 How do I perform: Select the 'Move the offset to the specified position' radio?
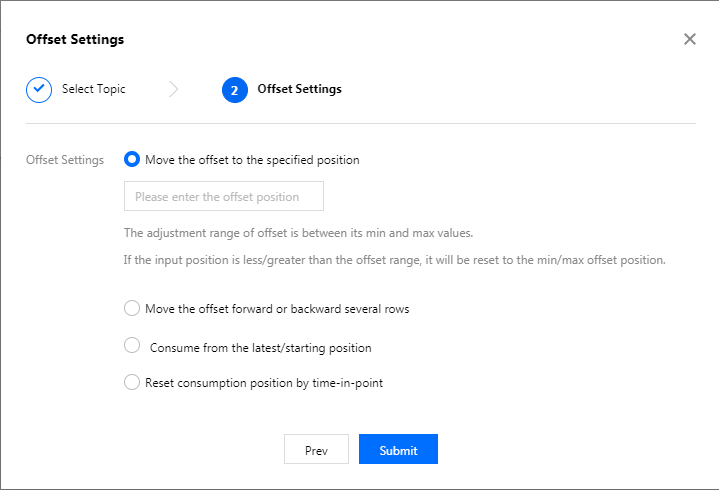132,160
